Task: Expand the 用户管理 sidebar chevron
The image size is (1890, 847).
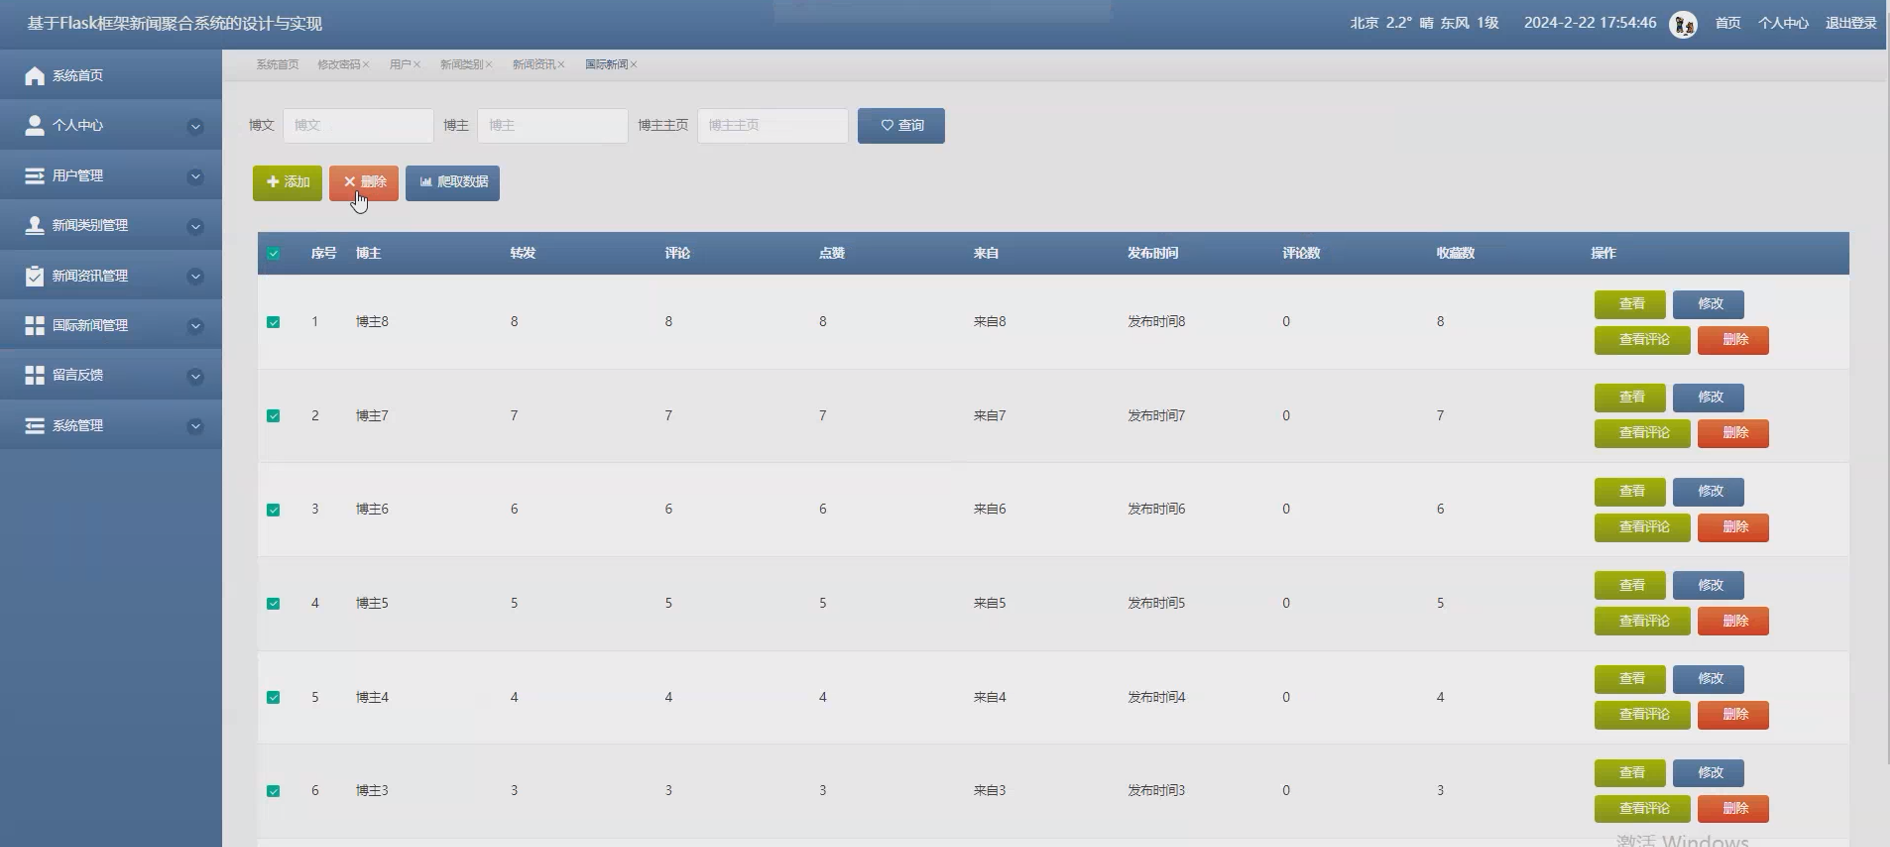Action: (x=196, y=176)
